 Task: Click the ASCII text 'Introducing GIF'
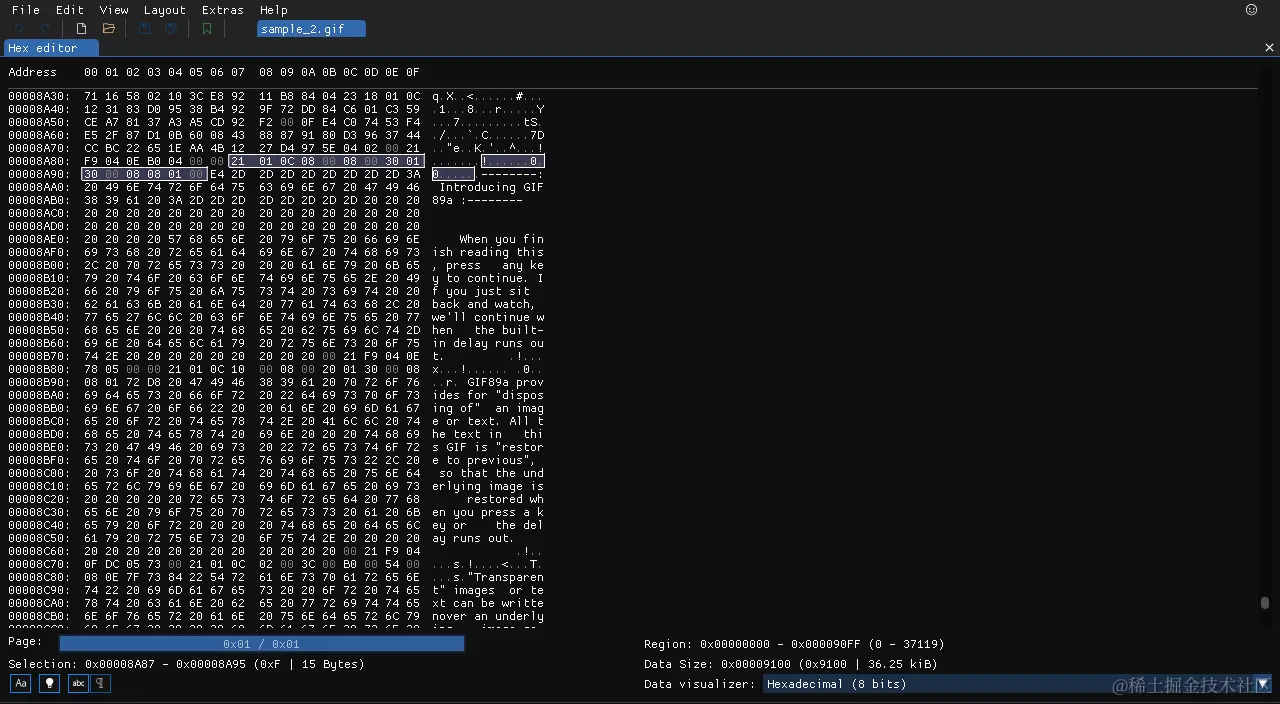[492, 187]
